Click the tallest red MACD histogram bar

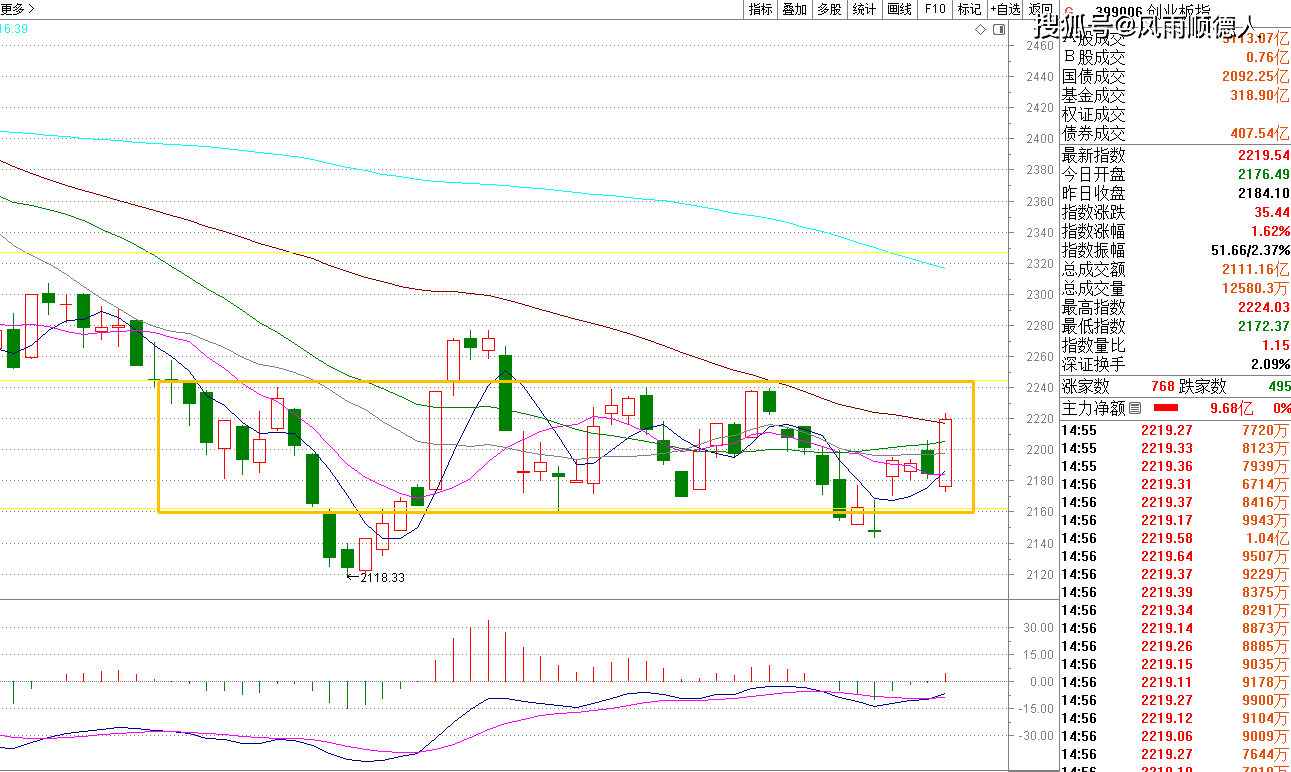pyautogui.click(x=488, y=650)
